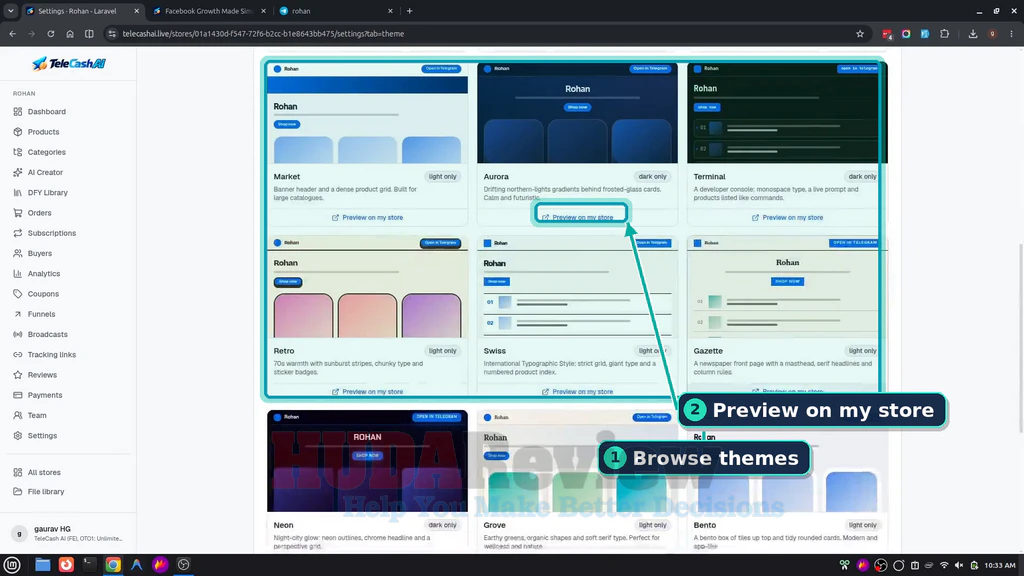
Task: Switch to the rohan browser tab
Action: 336,11
